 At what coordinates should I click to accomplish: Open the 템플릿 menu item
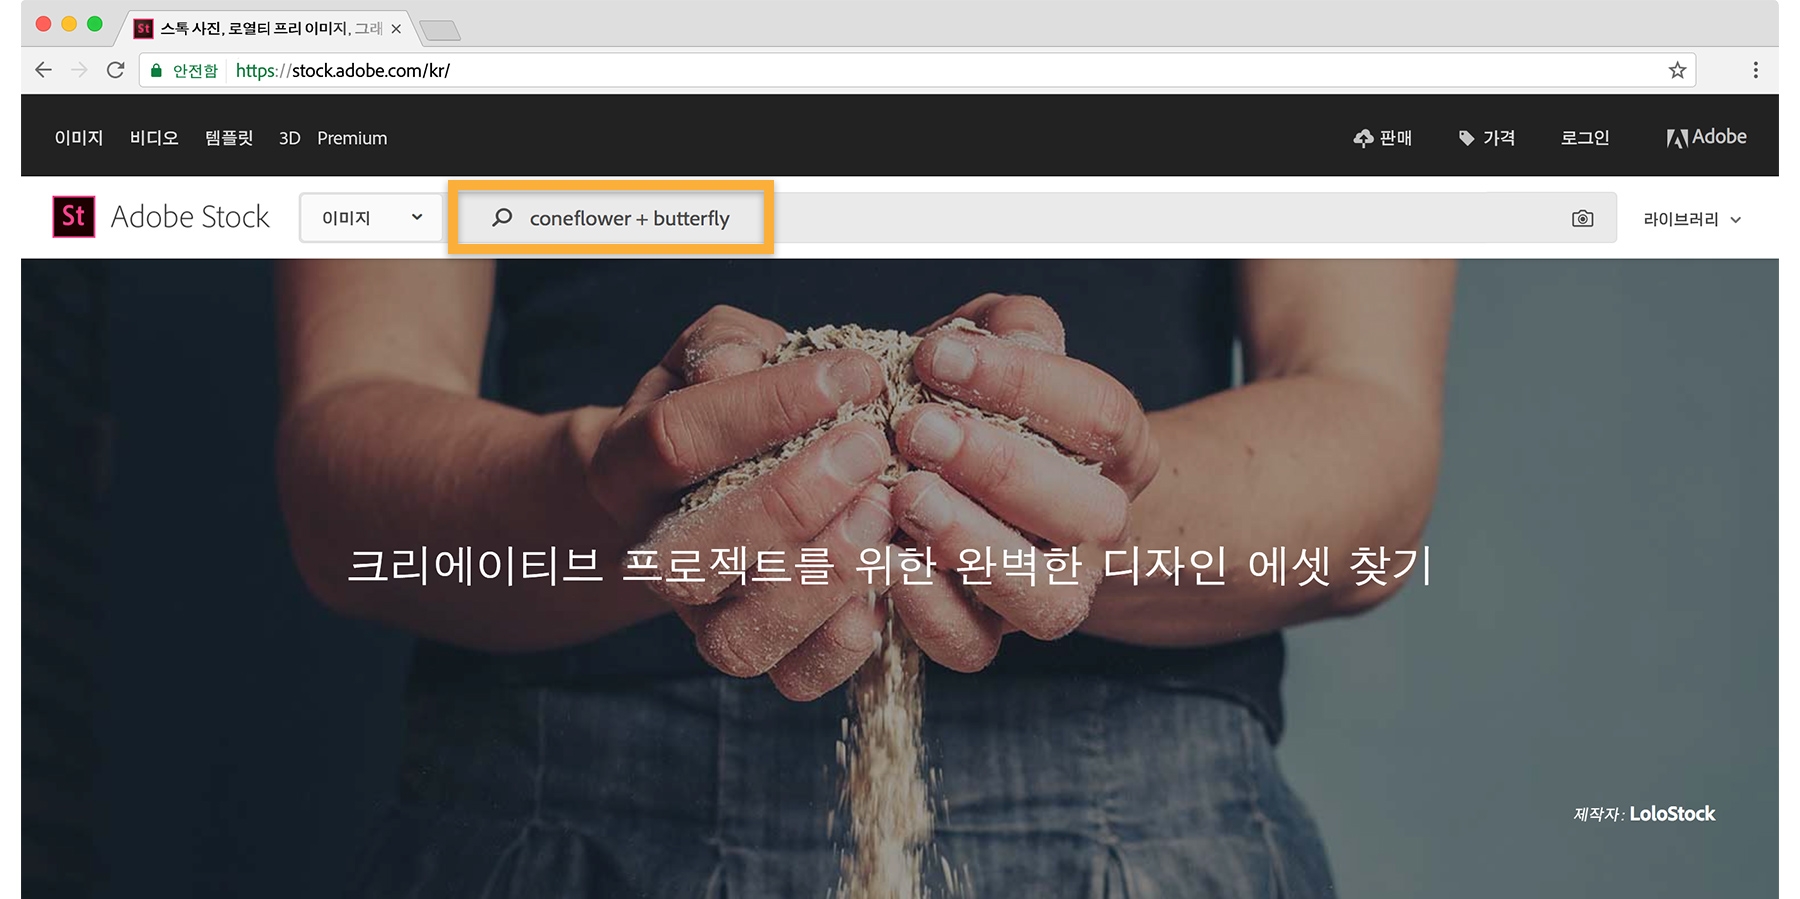[229, 138]
